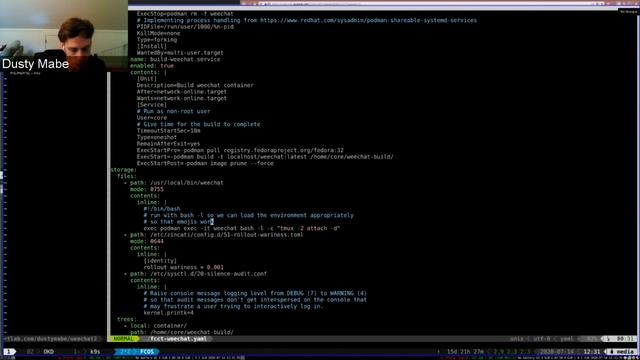The image size is (640, 360).
Task: Click the line 'PIDFile=/run/user/1000/%n-pid'
Action: pos(185,27)
